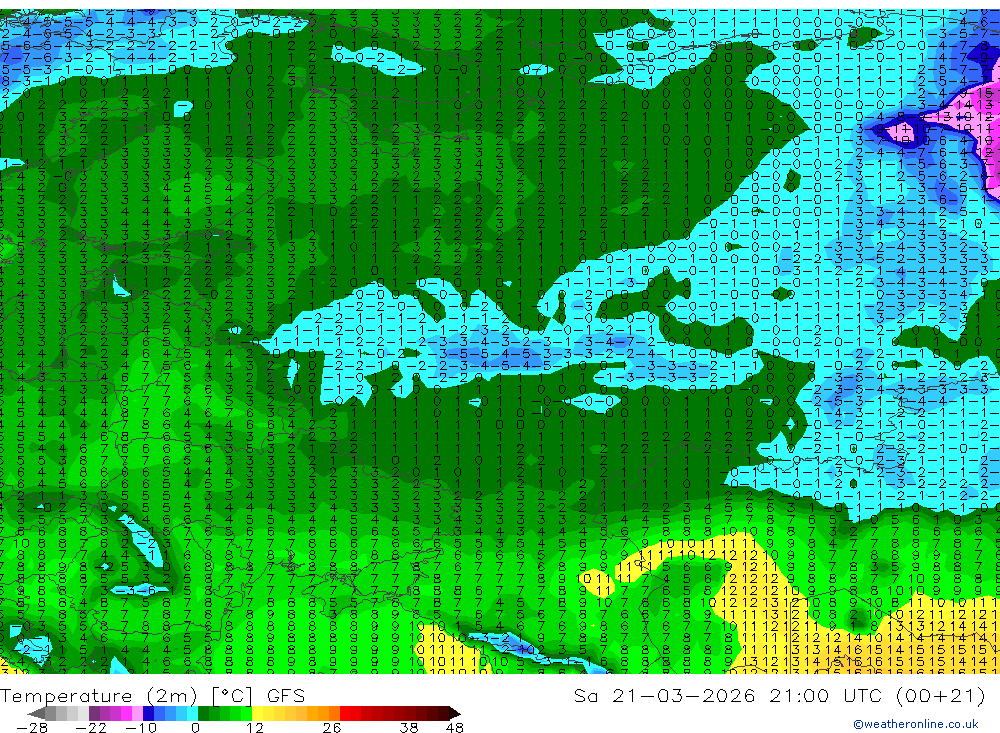Image resolution: width=1000 pixels, height=733 pixels.
Task: Pick the bright yellow swatch above 12
Action: click(257, 714)
